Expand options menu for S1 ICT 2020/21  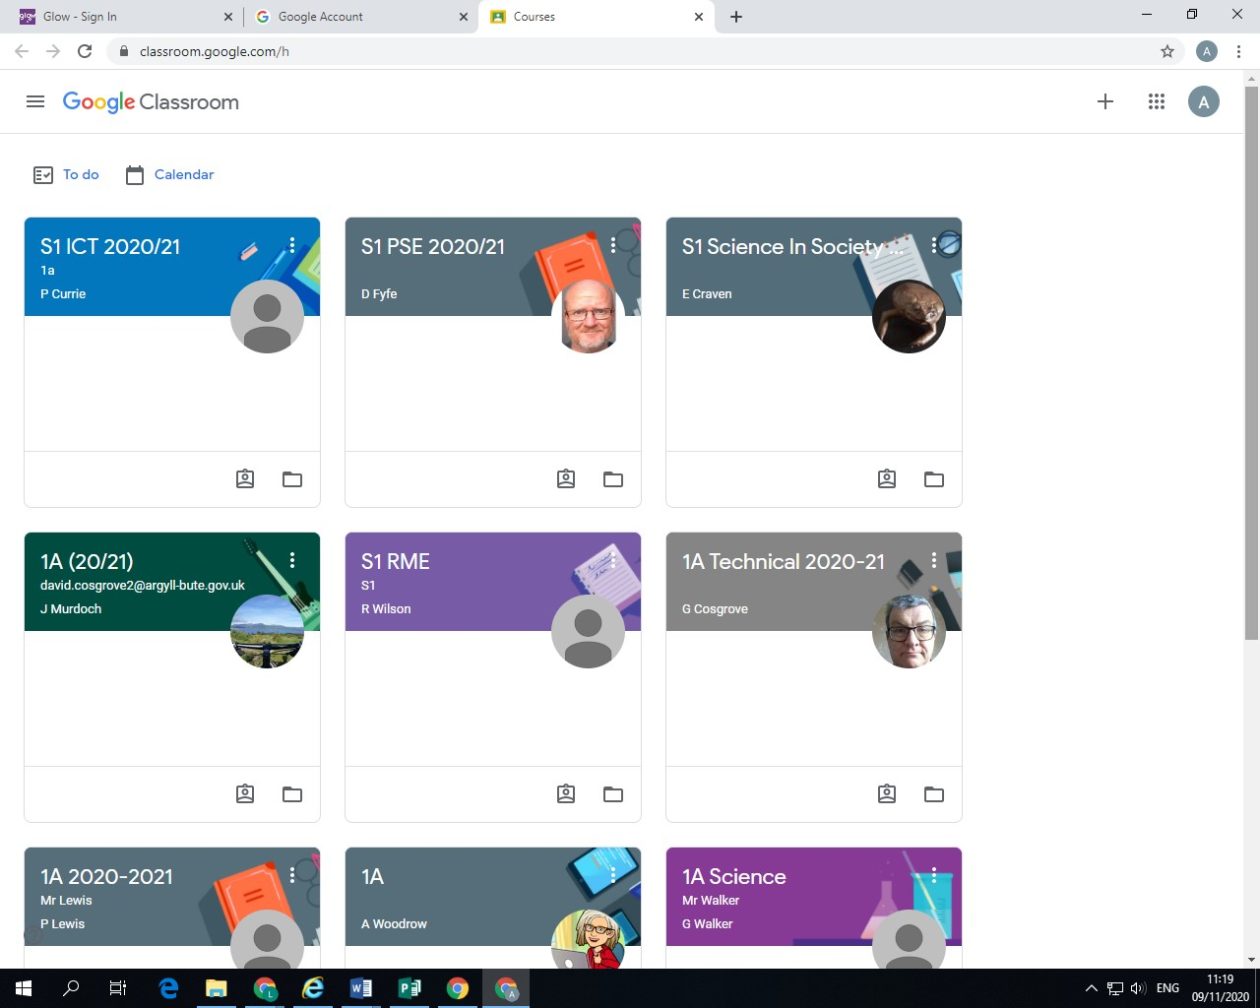pyautogui.click(x=292, y=245)
